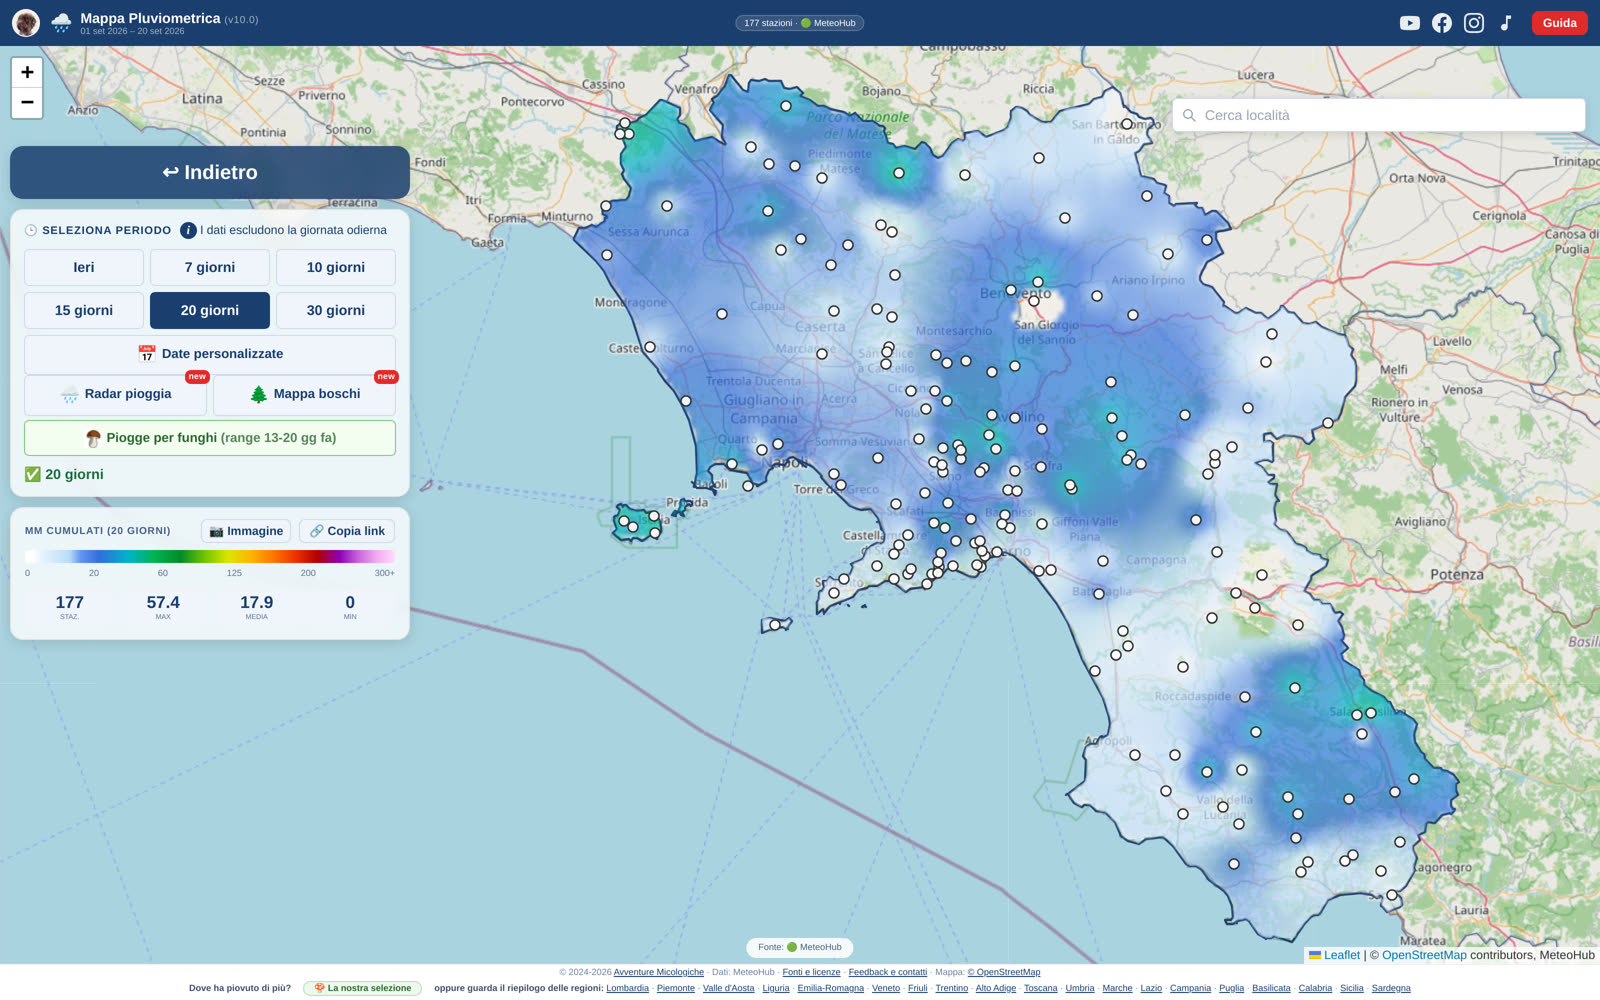
Task: Click La nostra selezione pill
Action: pyautogui.click(x=363, y=988)
